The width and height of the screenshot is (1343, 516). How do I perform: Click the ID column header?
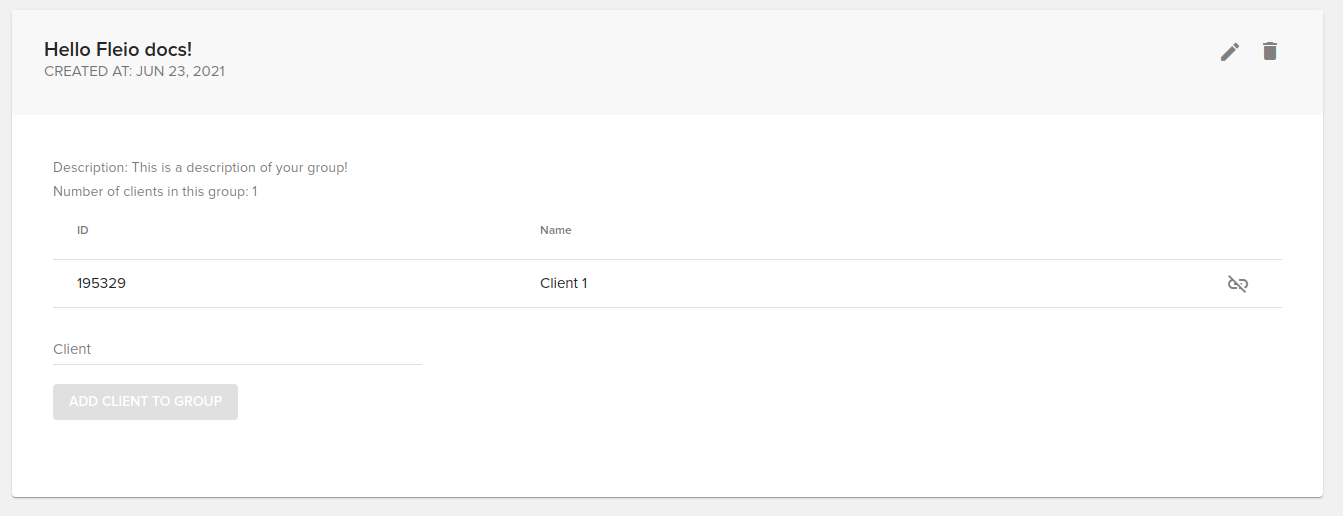pos(83,230)
